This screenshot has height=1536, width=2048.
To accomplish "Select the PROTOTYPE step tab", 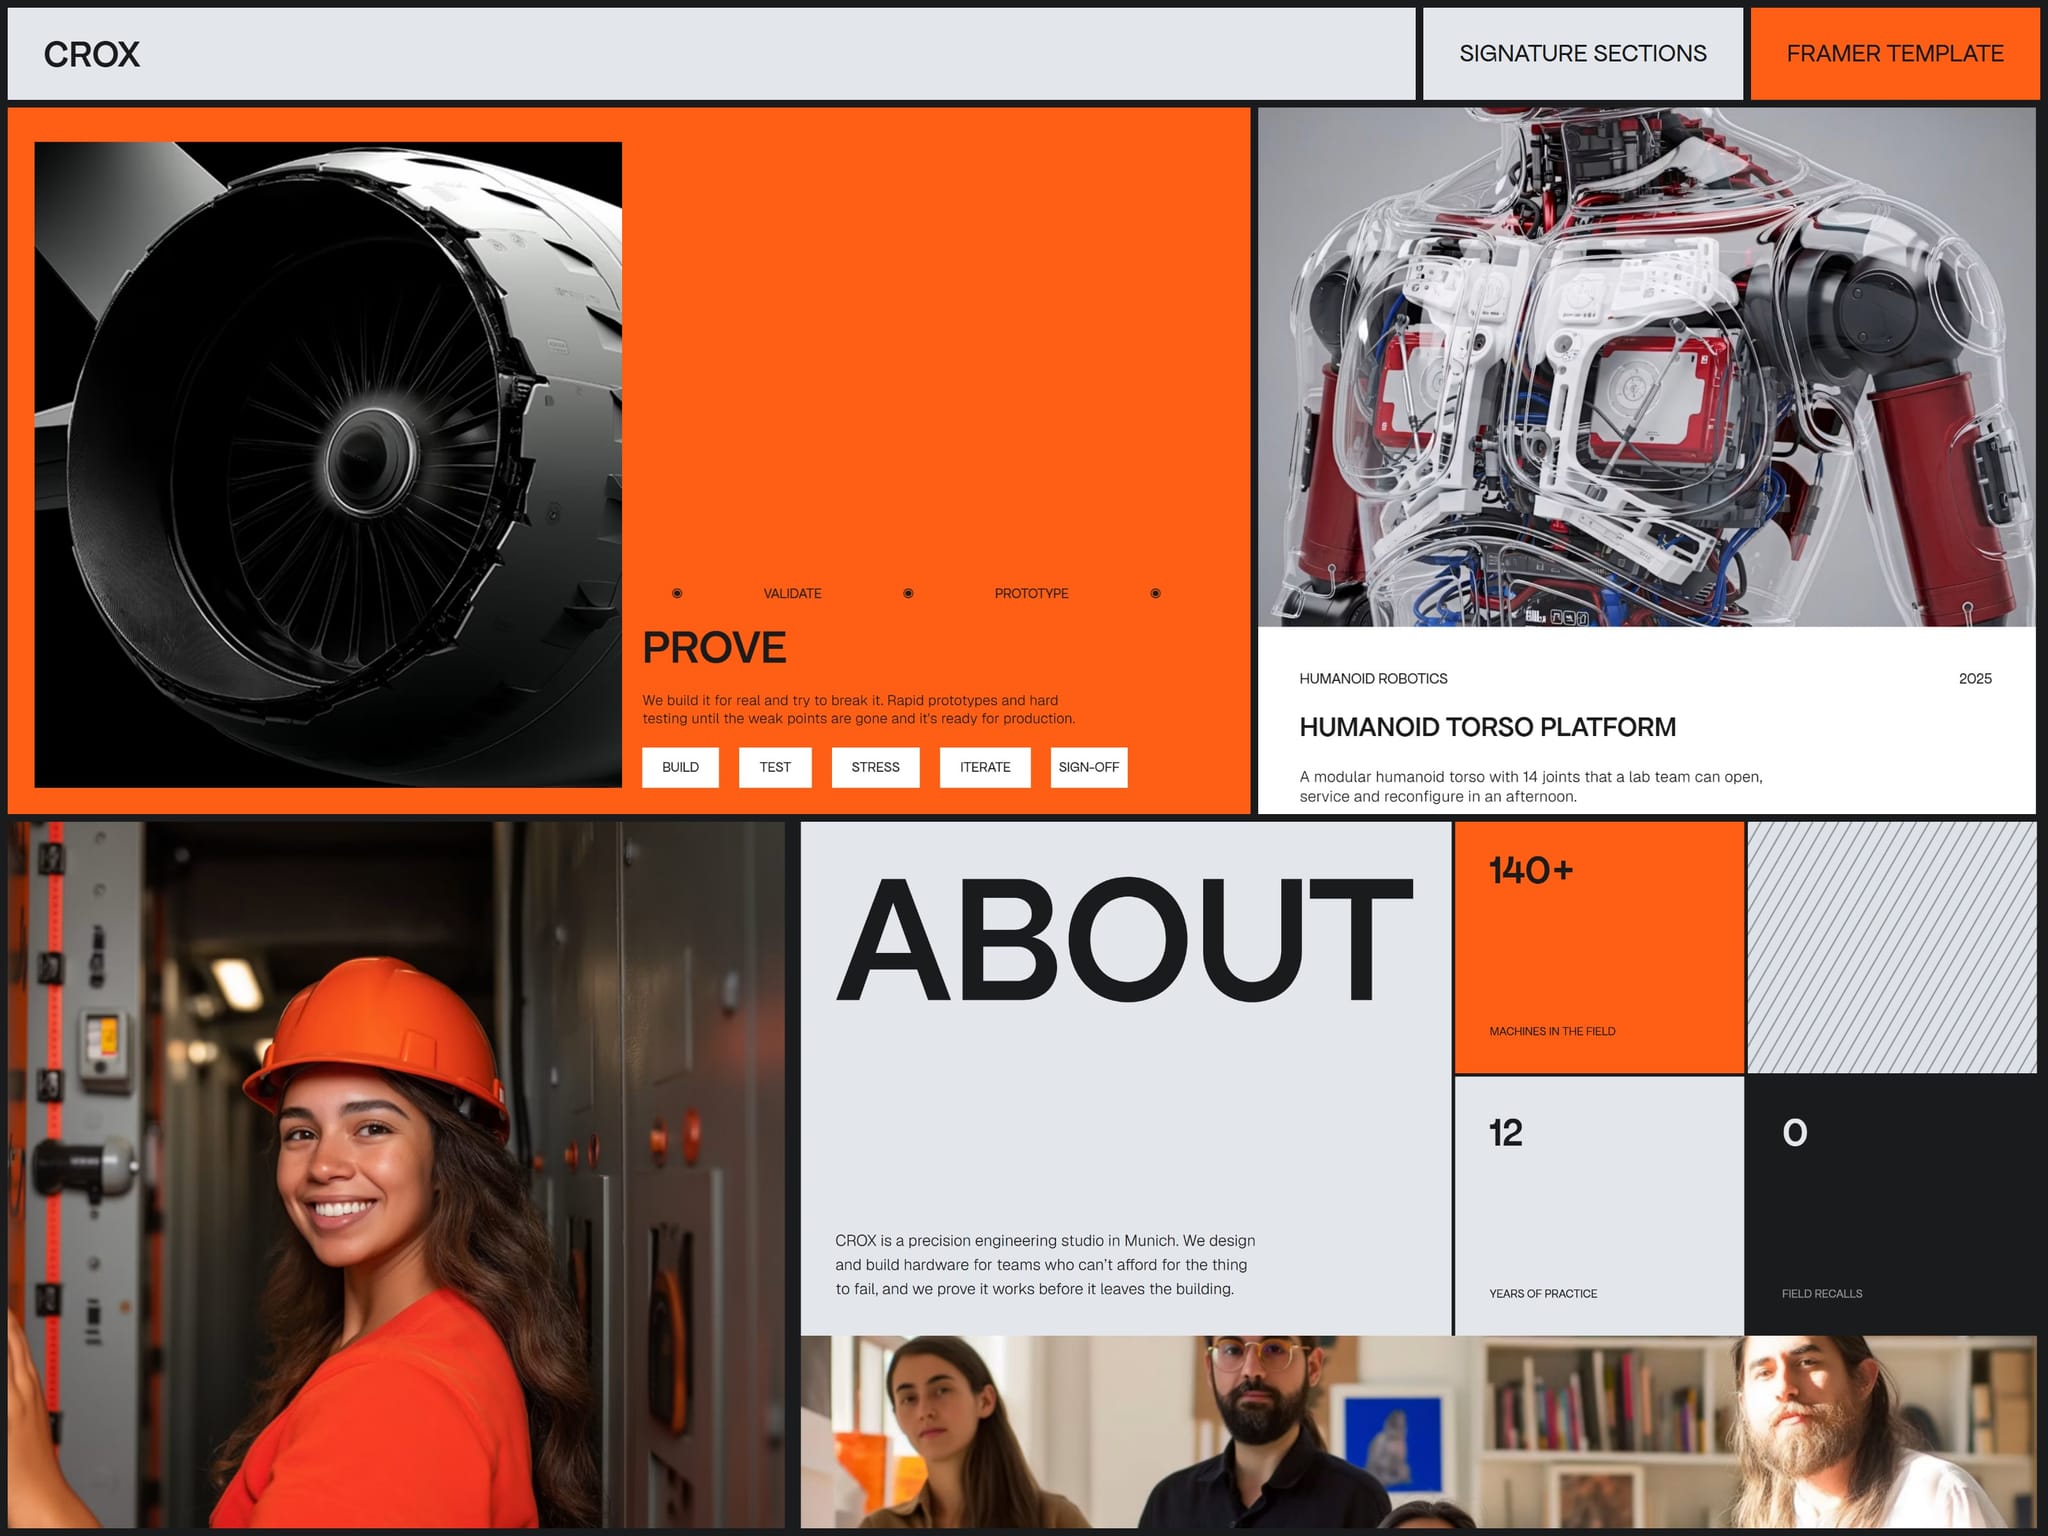I will click(1031, 594).
